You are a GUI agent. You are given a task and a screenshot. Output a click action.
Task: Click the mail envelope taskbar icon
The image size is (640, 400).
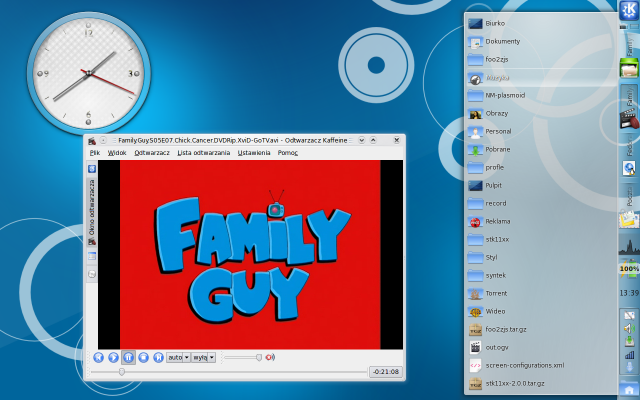click(629, 220)
